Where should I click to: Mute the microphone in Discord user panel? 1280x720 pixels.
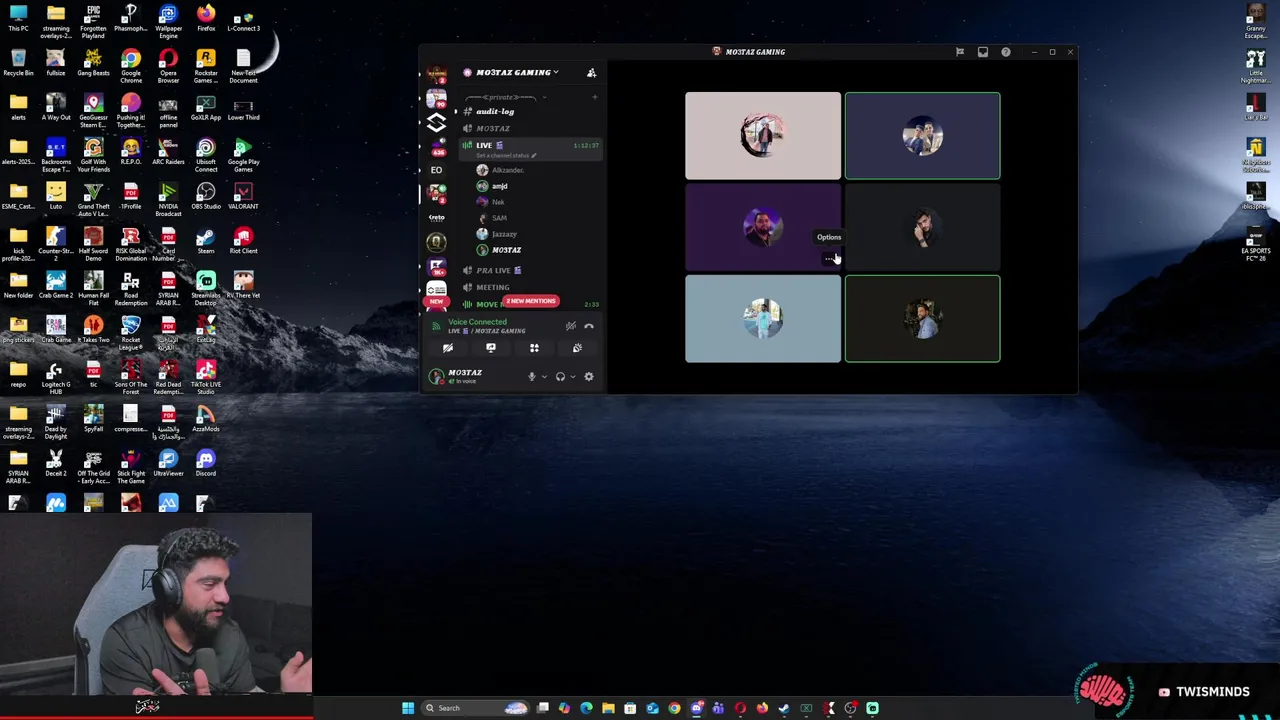[531, 377]
